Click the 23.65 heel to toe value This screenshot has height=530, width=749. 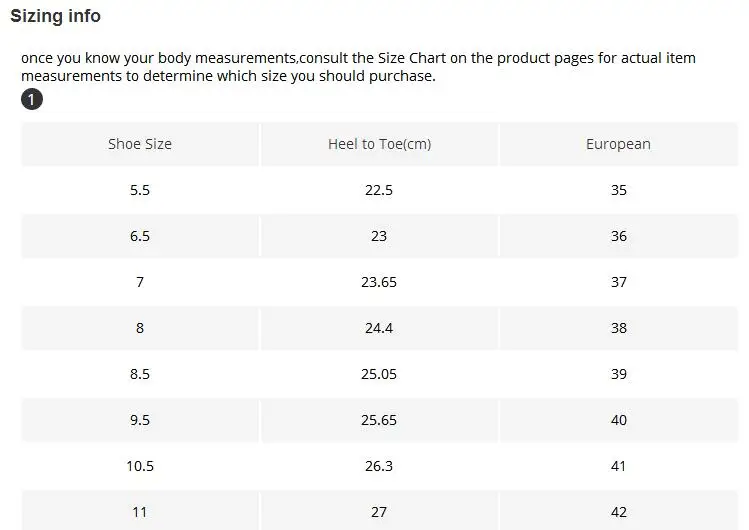(x=379, y=282)
